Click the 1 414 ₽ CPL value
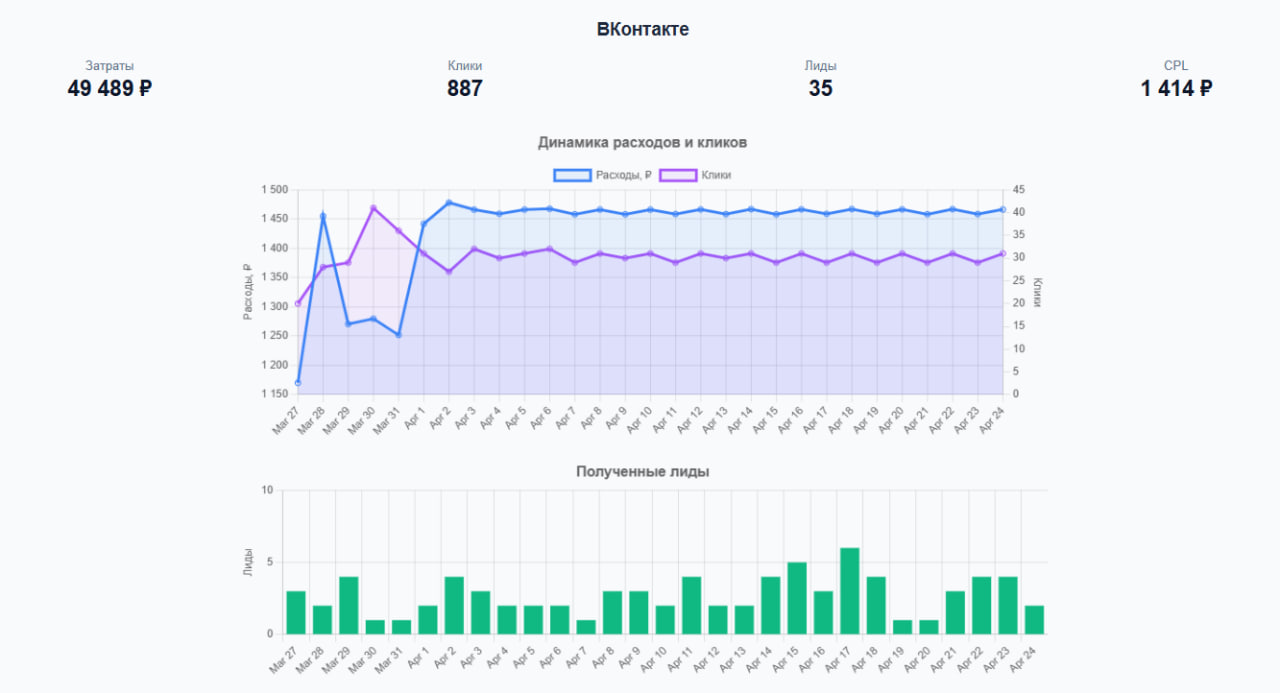The width and height of the screenshot is (1280, 693). tap(1176, 88)
